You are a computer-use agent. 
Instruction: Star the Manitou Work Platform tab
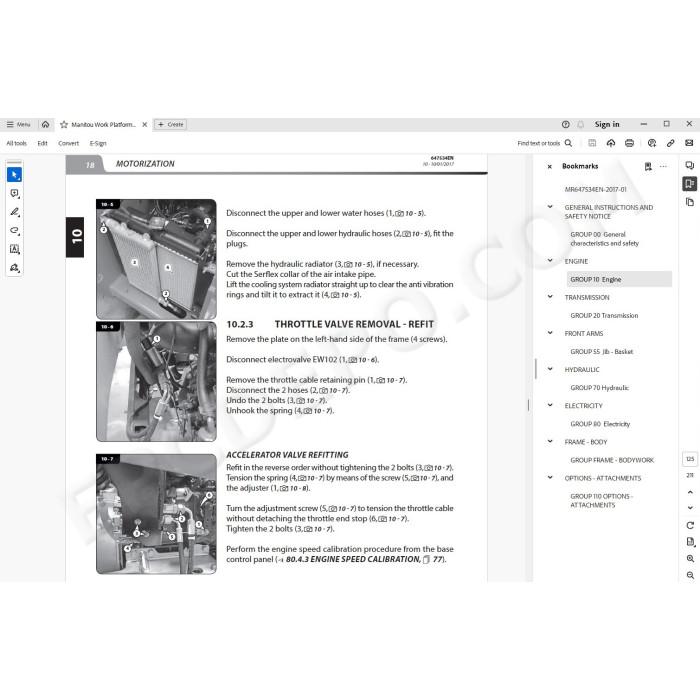64,125
